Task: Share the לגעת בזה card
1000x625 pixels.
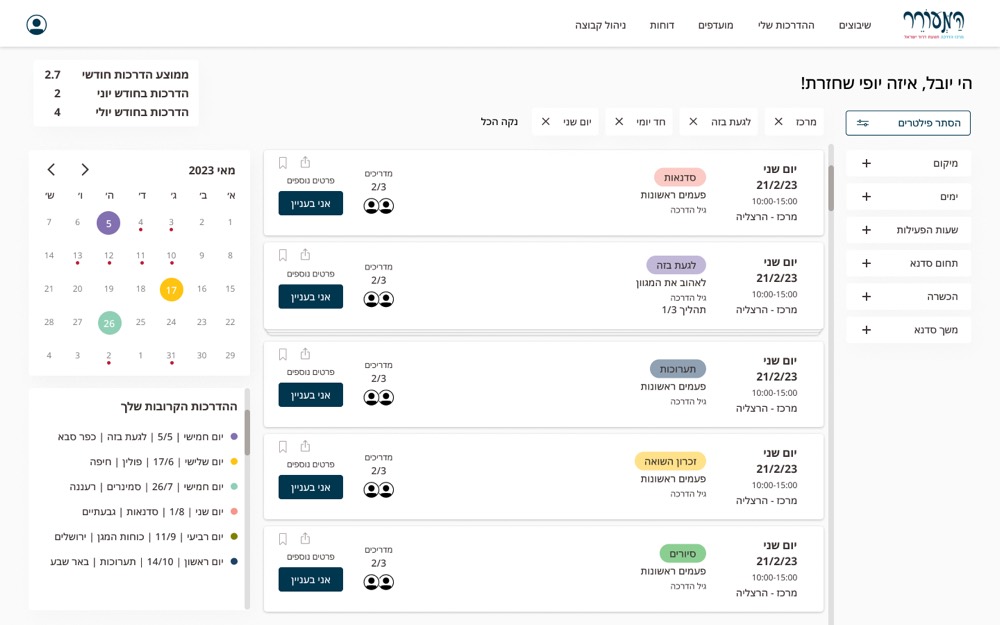Action: (x=305, y=254)
